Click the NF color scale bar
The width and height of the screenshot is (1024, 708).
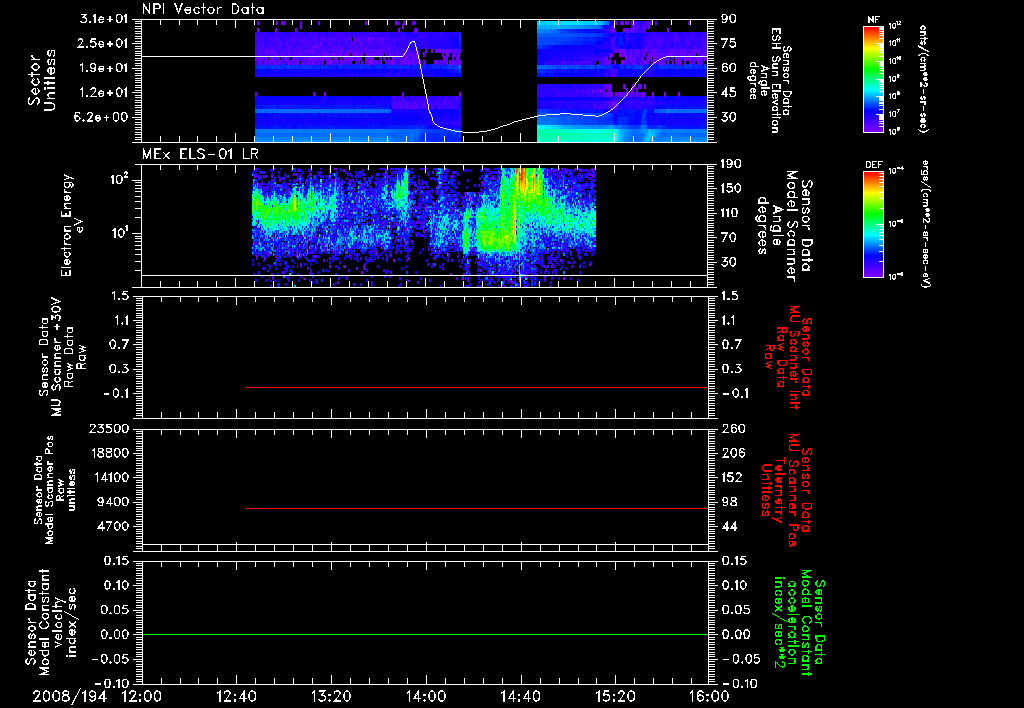click(x=873, y=79)
